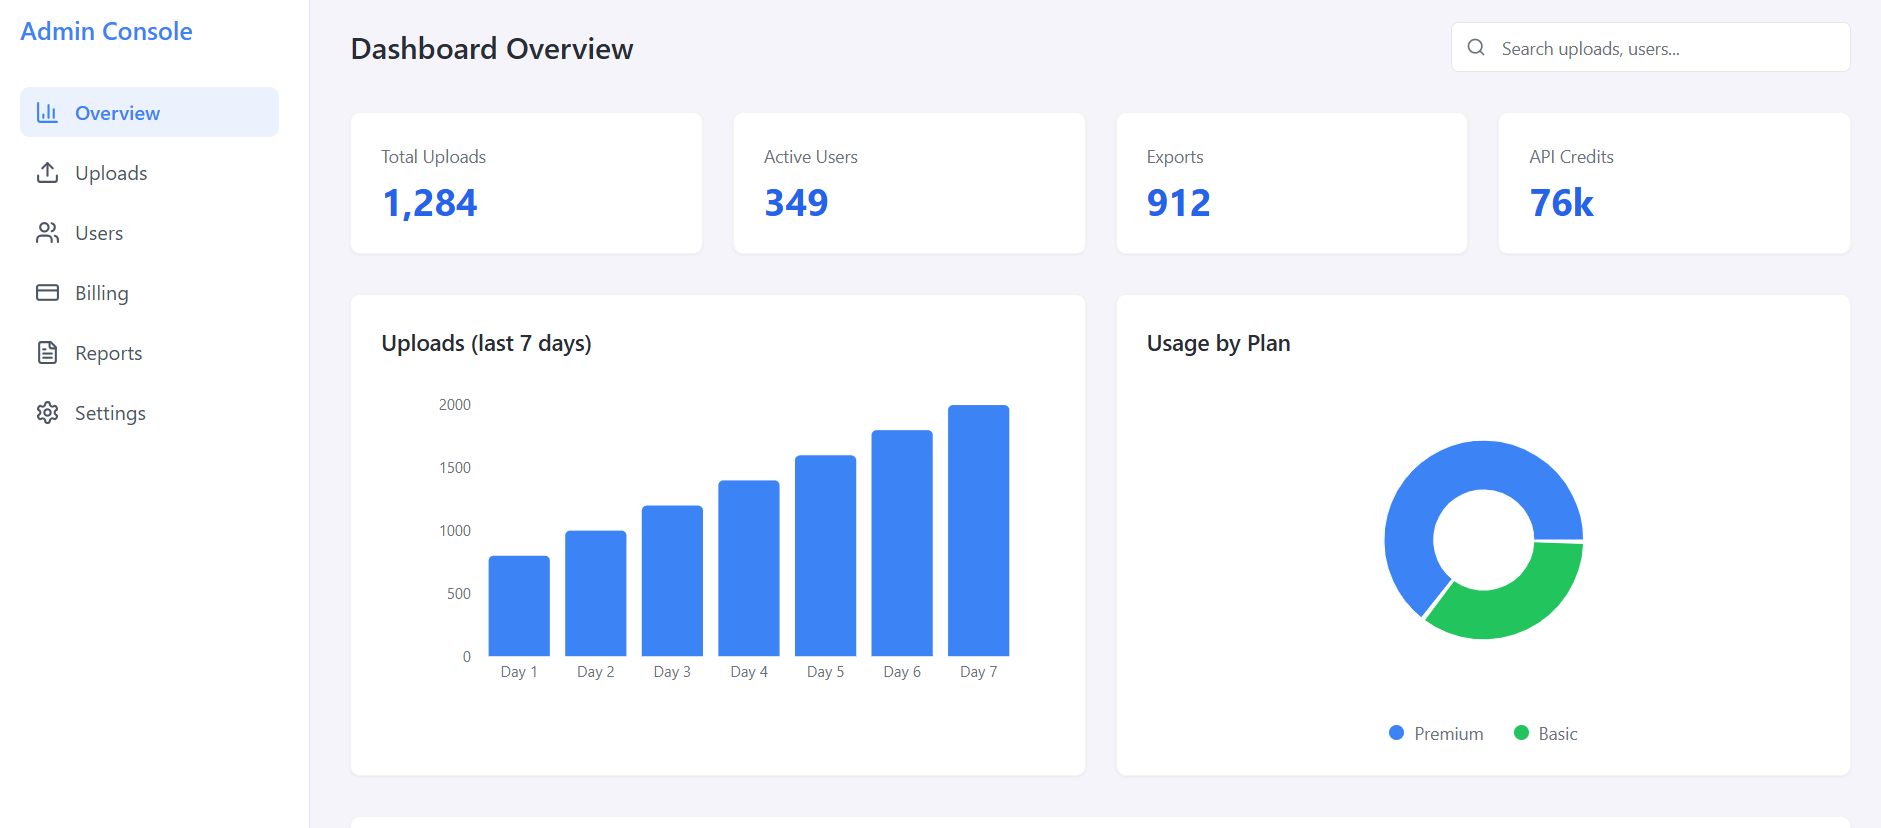
Task: Open the Uploads menu item
Action: [111, 173]
